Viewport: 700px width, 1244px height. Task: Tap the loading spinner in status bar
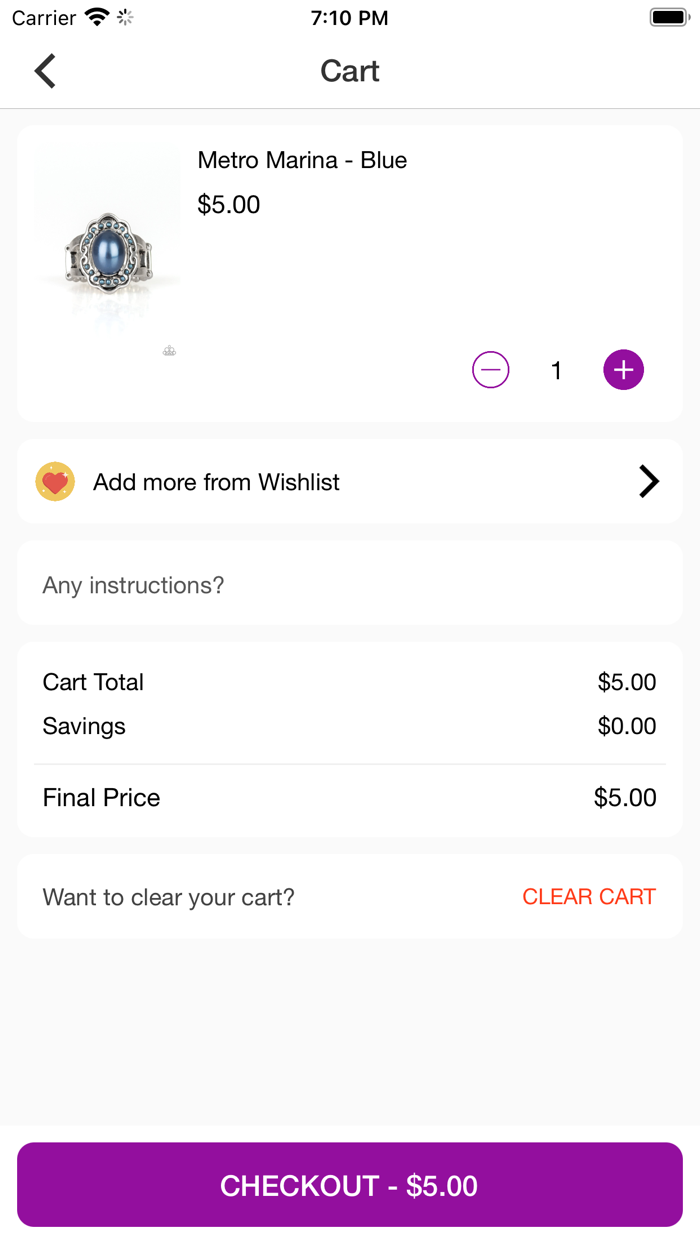pos(125,18)
